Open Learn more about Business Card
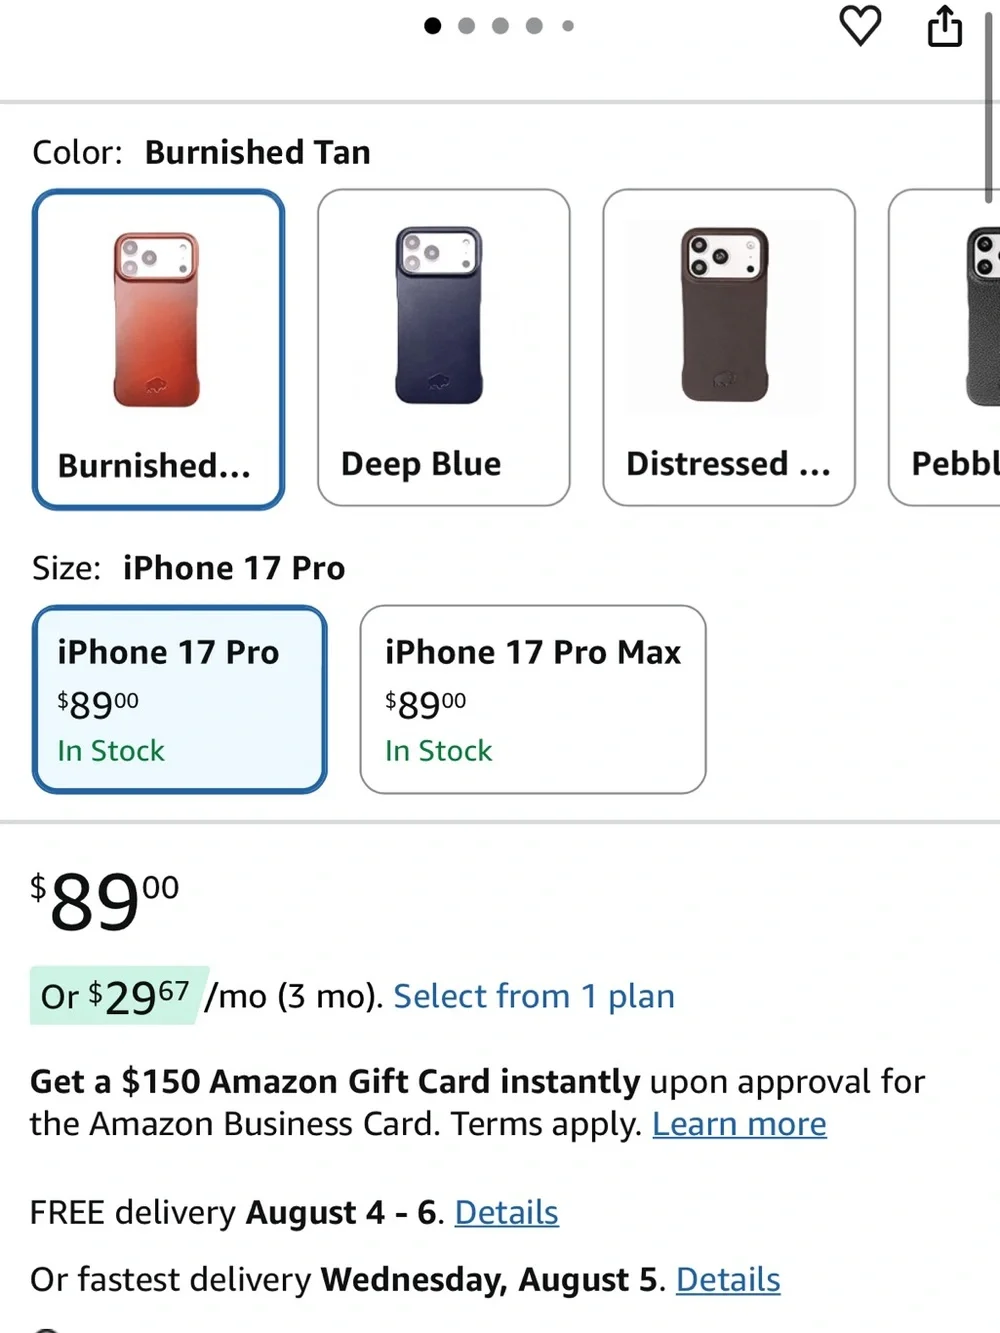Image resolution: width=1000 pixels, height=1333 pixels. (739, 1124)
